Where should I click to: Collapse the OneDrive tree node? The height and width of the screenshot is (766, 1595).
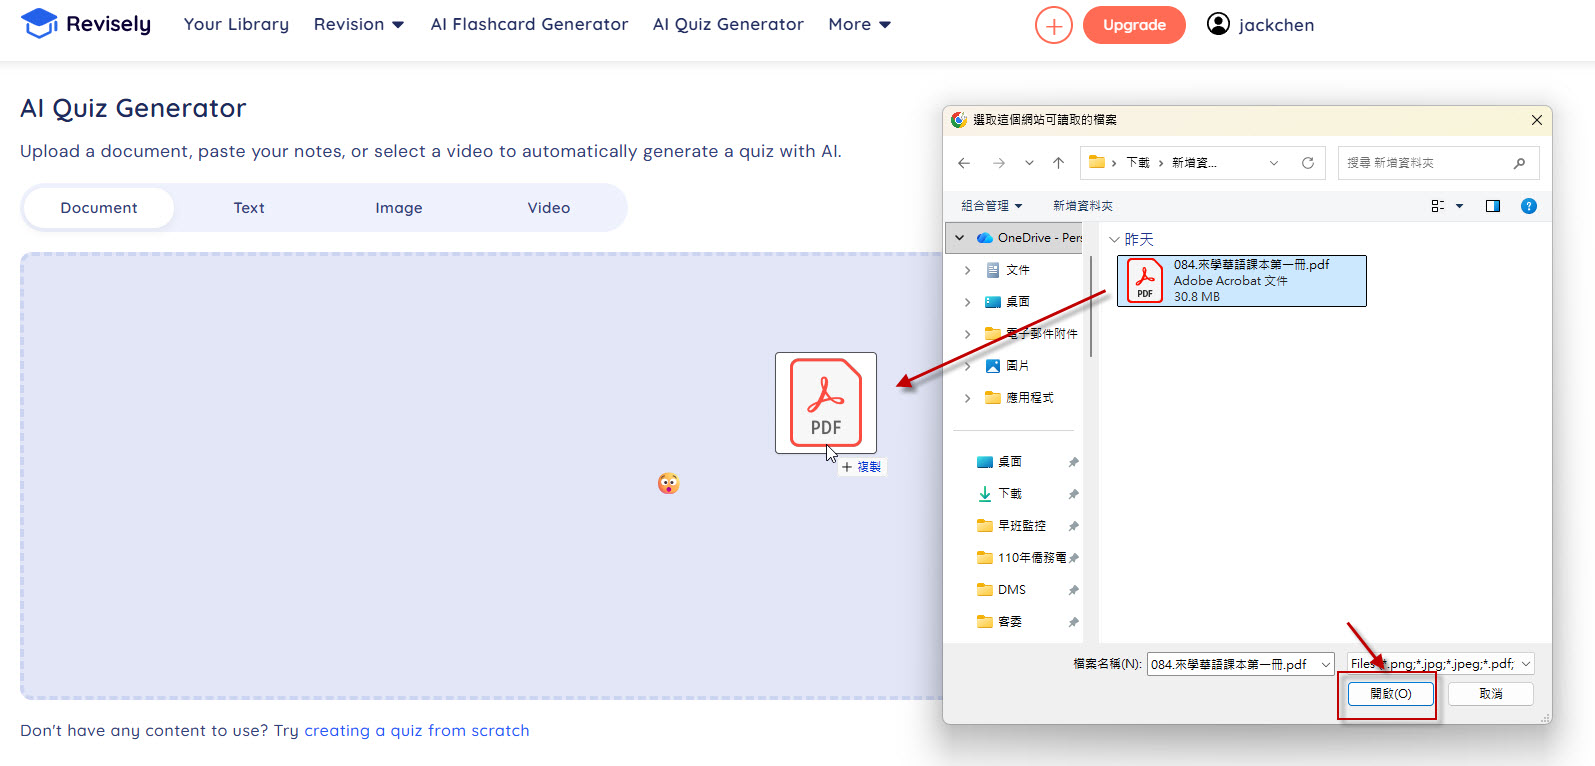960,238
